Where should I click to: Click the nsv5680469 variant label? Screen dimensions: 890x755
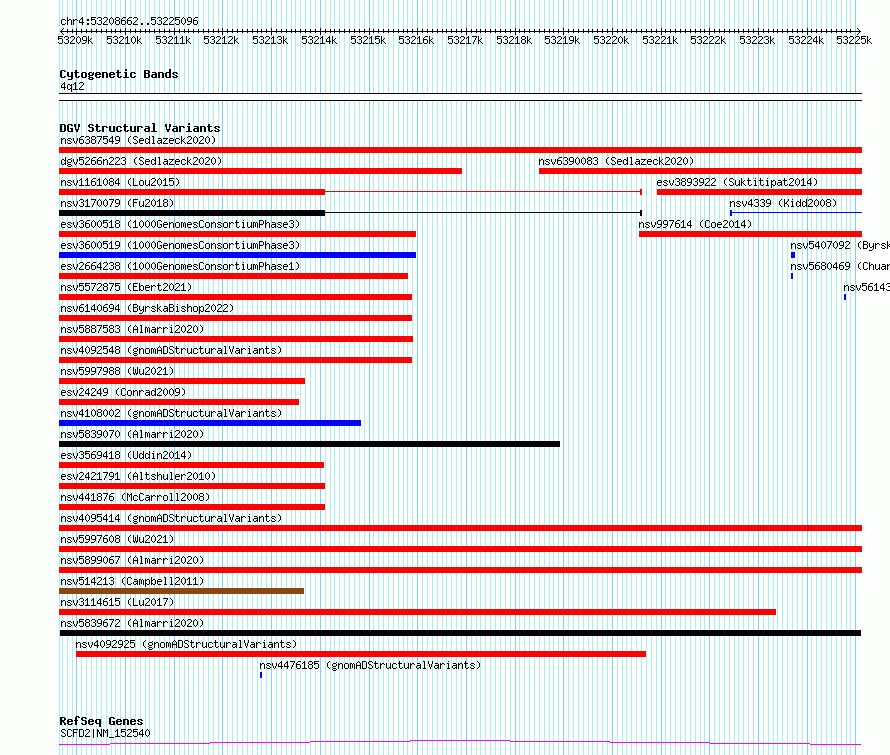[840, 266]
